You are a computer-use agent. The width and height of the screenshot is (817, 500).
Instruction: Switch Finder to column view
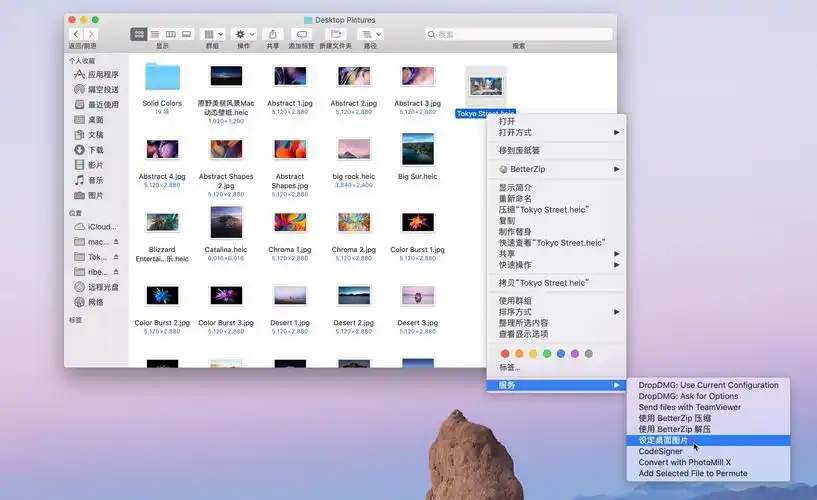170,34
